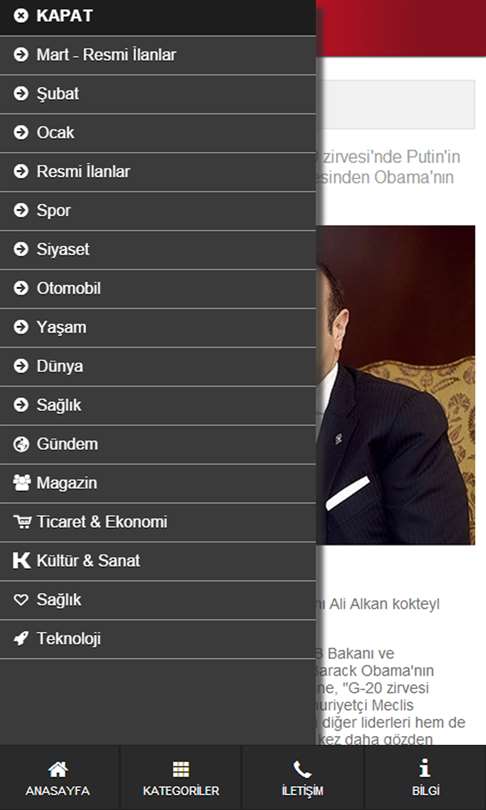Open the KATEGORİLER grid icon
Screen dimensions: 486x810
coord(181,770)
